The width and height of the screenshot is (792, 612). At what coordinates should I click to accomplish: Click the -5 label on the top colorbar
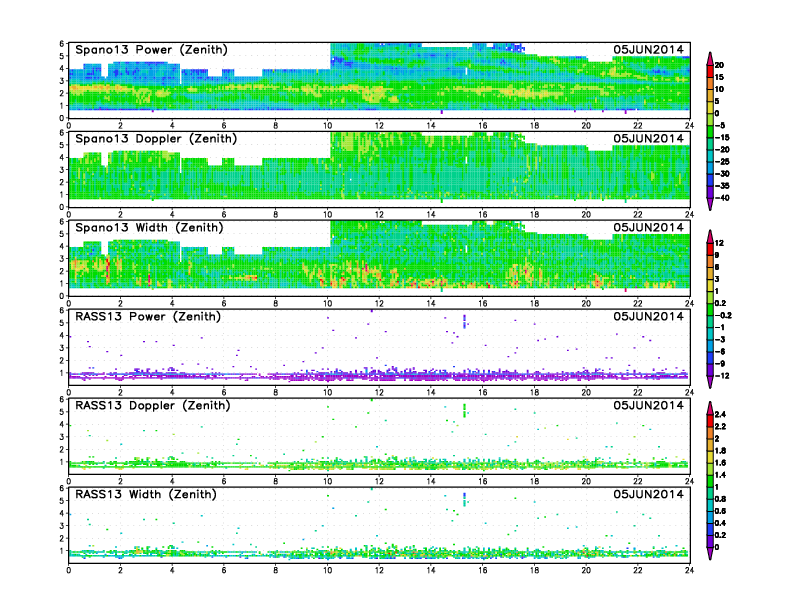coord(720,125)
